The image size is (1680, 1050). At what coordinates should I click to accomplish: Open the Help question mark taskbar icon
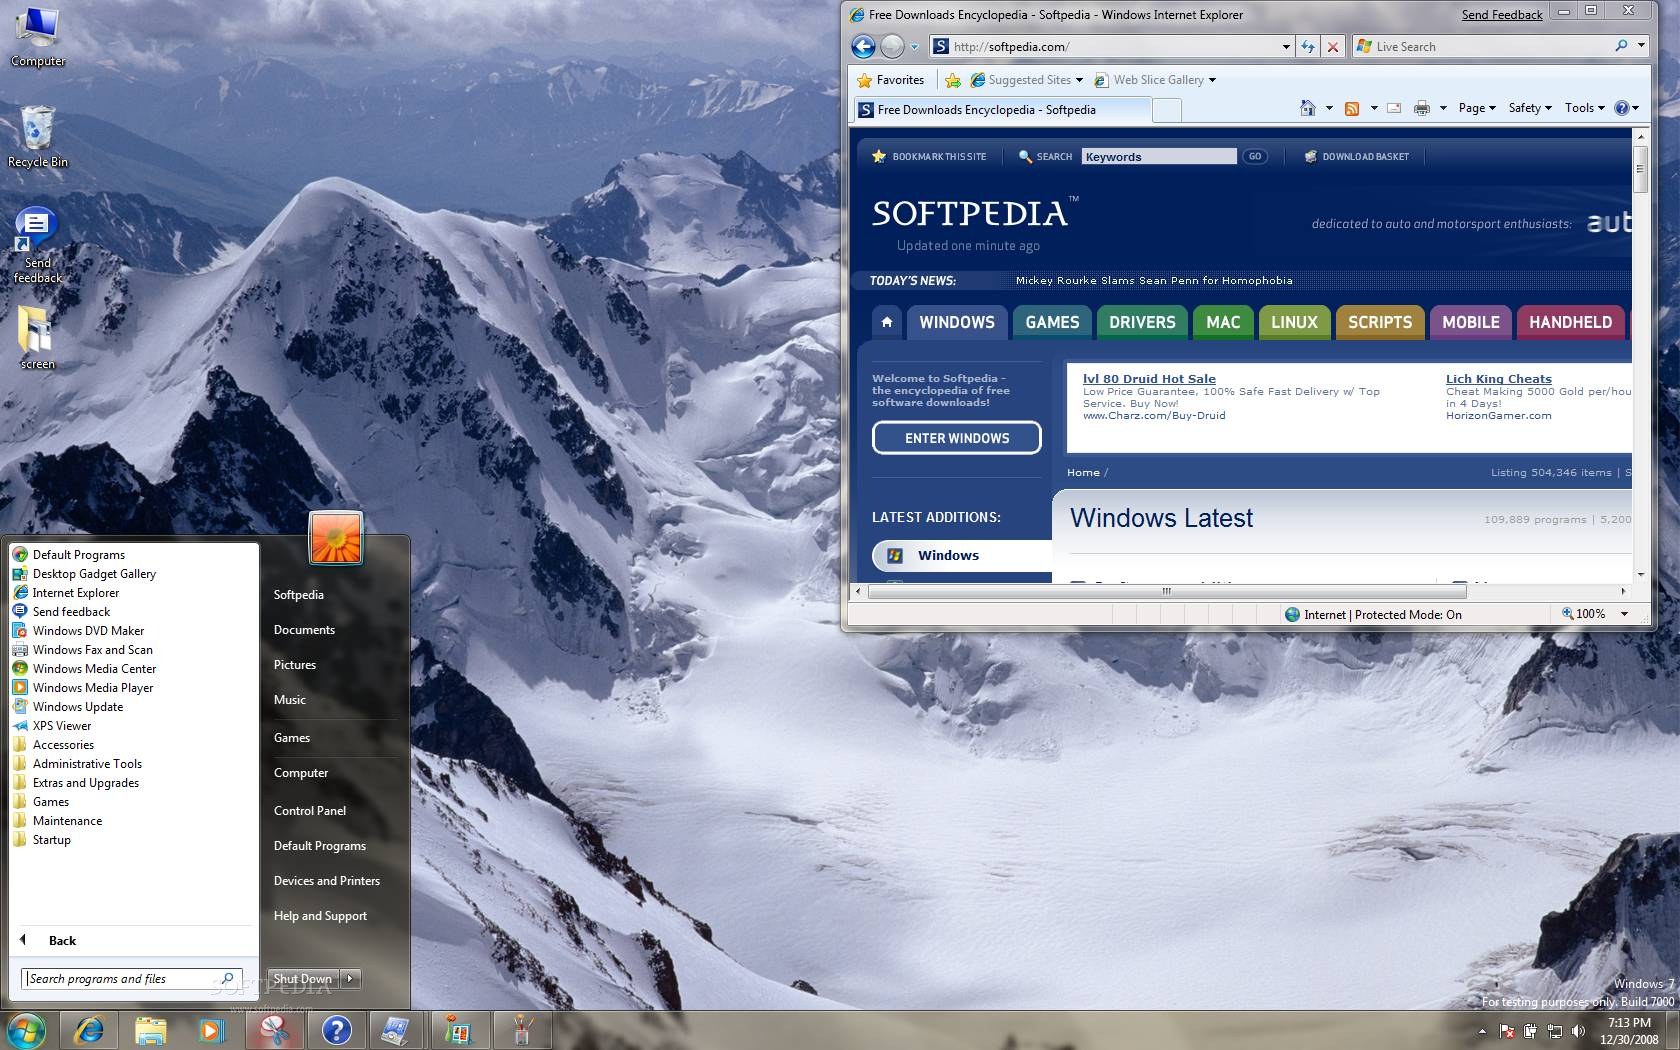336,1029
